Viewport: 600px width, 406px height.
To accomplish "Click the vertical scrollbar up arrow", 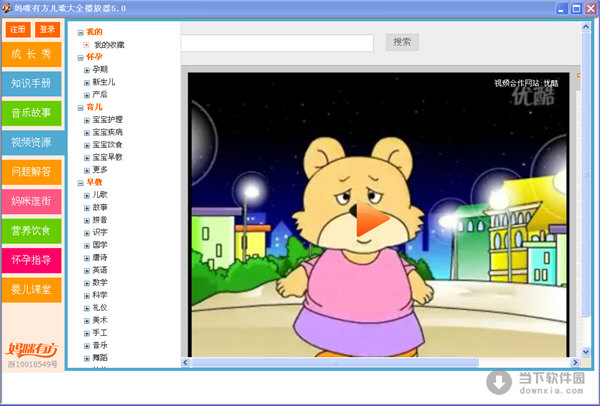I will 586,27.
